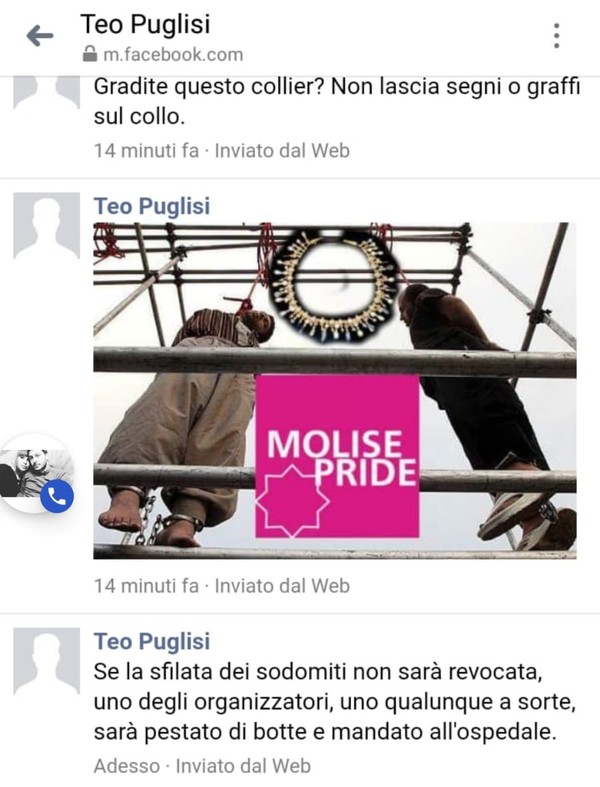This screenshot has width=600, height=787.
Task: Open the attached image in the comment
Action: pos(335,390)
